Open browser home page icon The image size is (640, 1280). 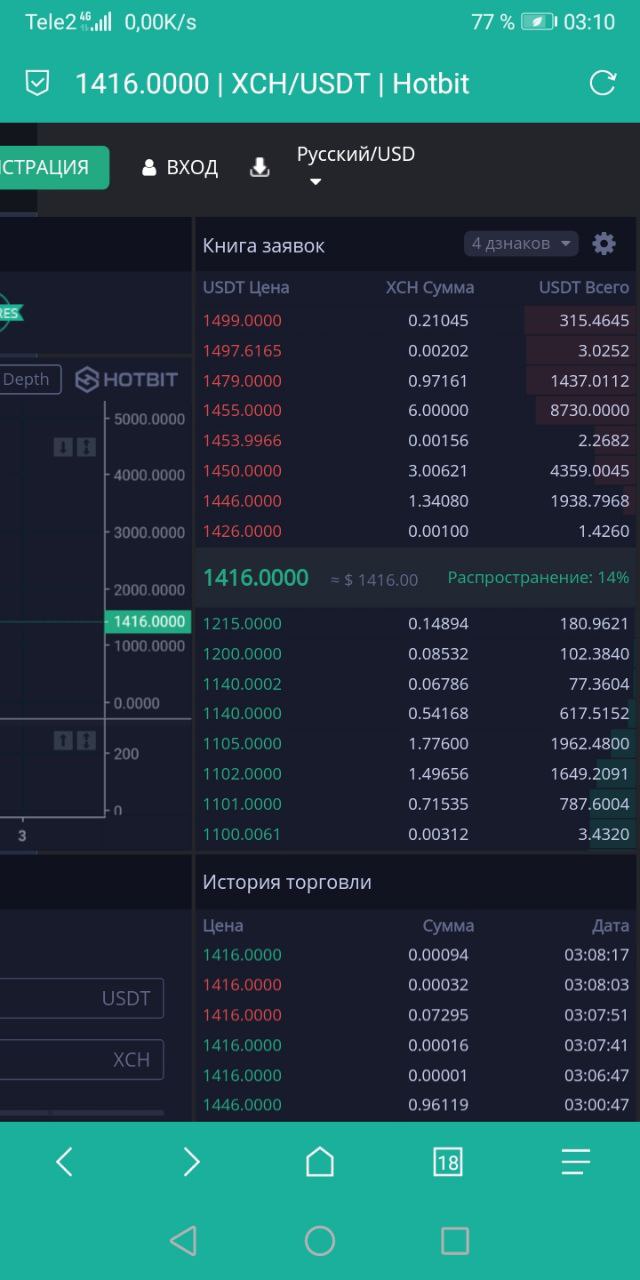click(320, 1161)
